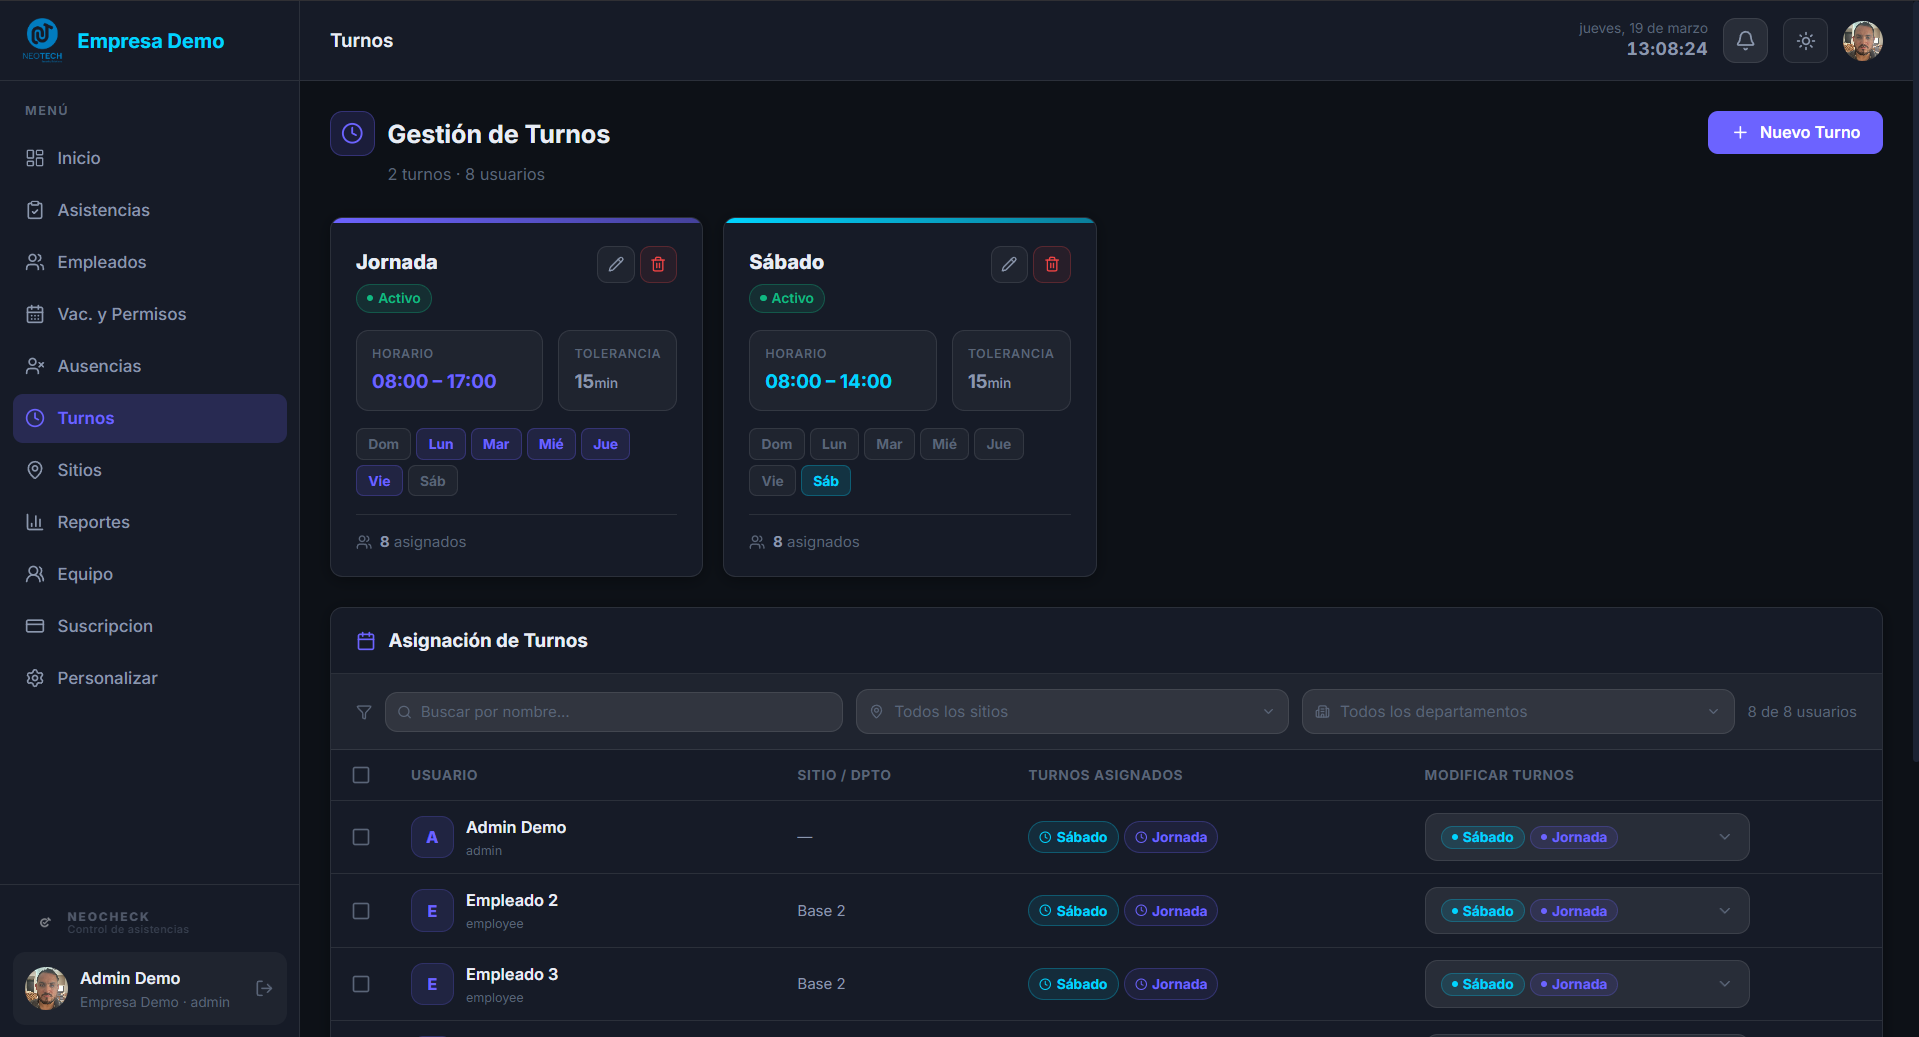The width and height of the screenshot is (1919, 1037).
Task: Check the checkbox for Empleado 2
Action: pos(361,910)
